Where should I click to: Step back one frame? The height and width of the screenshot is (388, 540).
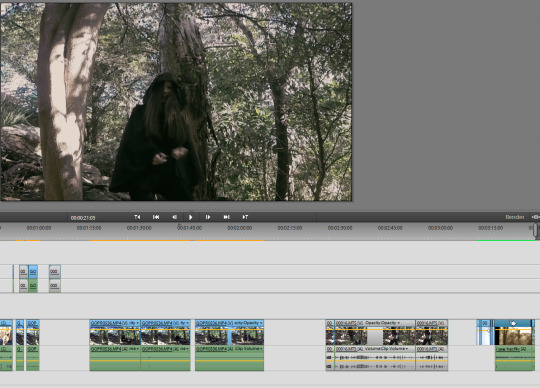tap(174, 217)
